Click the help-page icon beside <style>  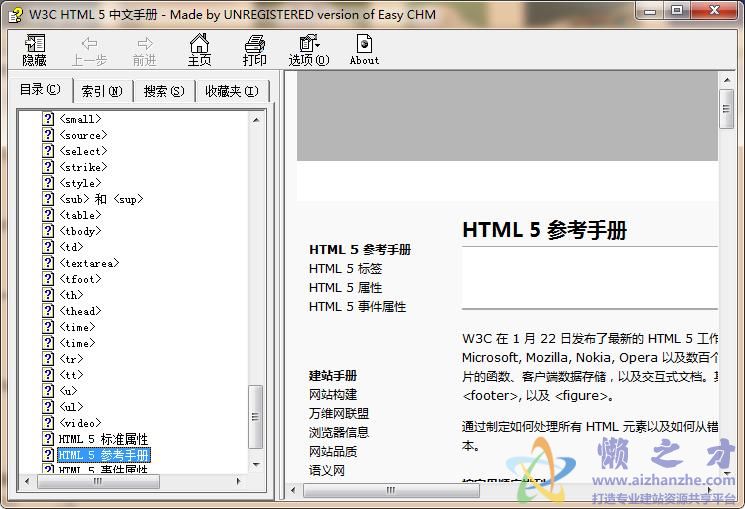[x=48, y=183]
